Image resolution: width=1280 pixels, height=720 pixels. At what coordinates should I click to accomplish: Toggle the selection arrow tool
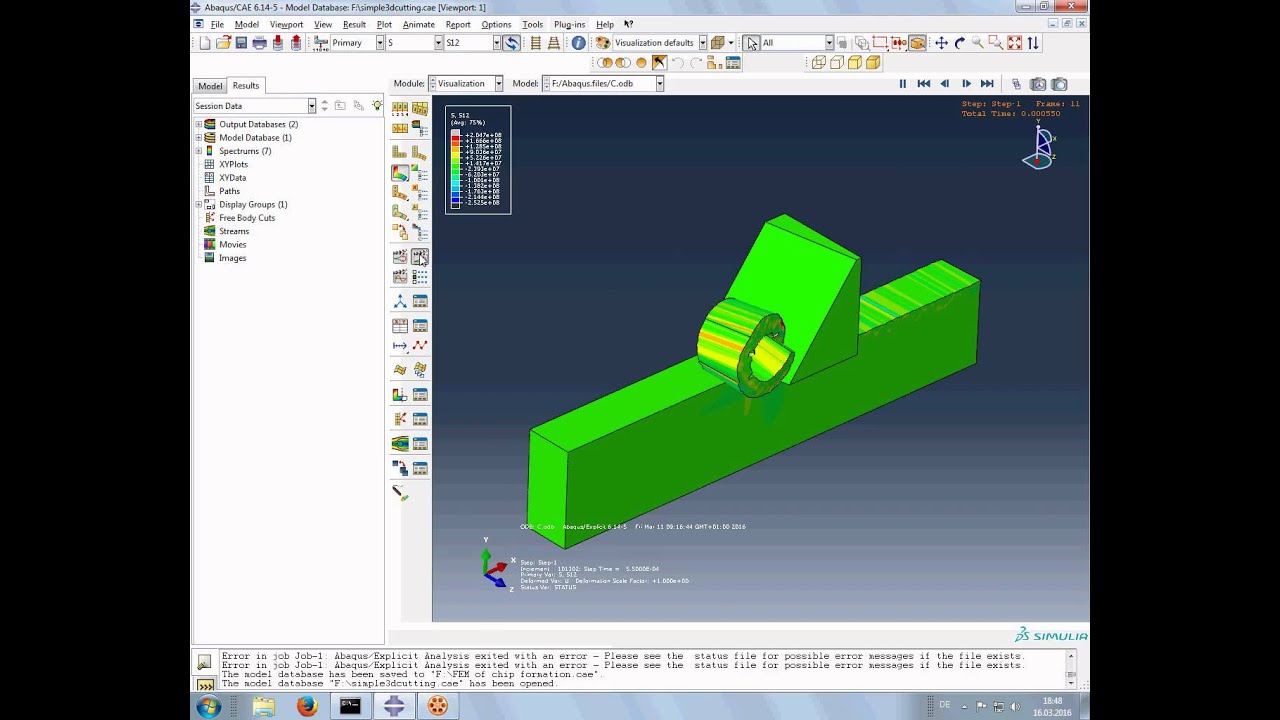coord(751,43)
